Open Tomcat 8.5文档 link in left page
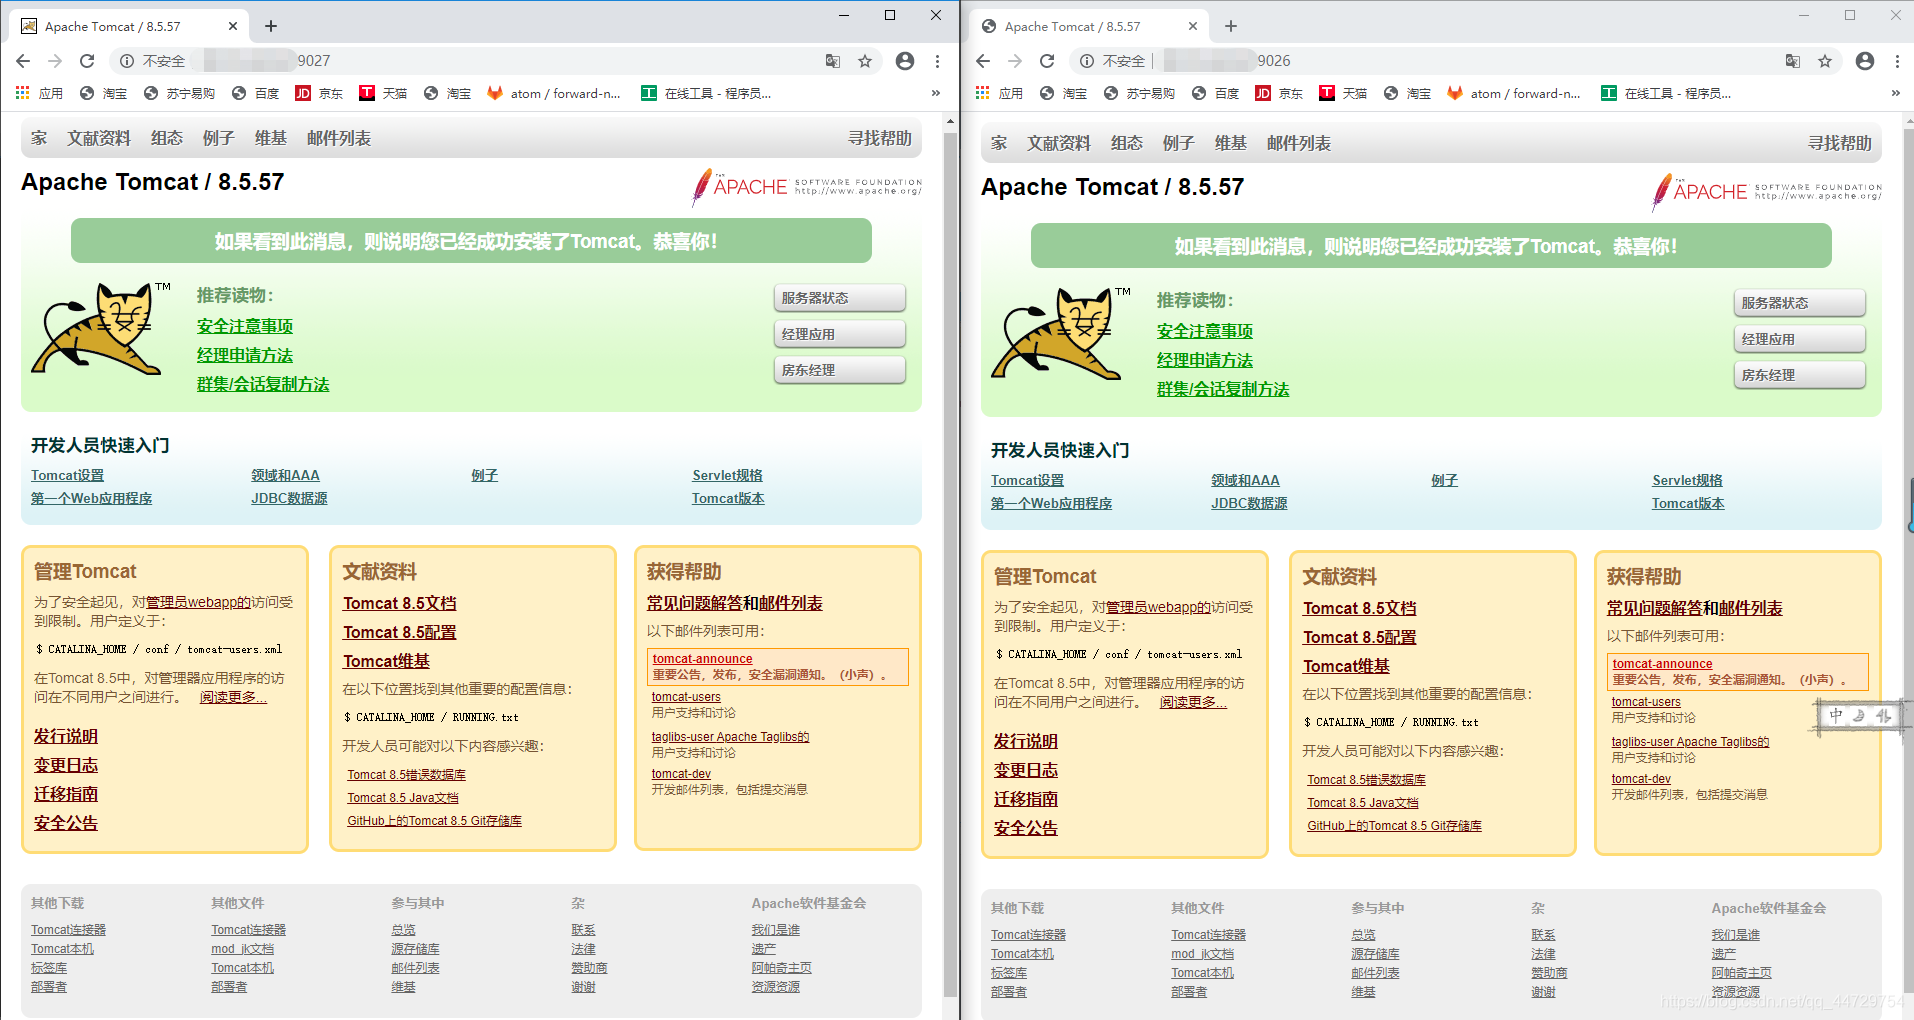The height and width of the screenshot is (1020, 1914). 400,603
